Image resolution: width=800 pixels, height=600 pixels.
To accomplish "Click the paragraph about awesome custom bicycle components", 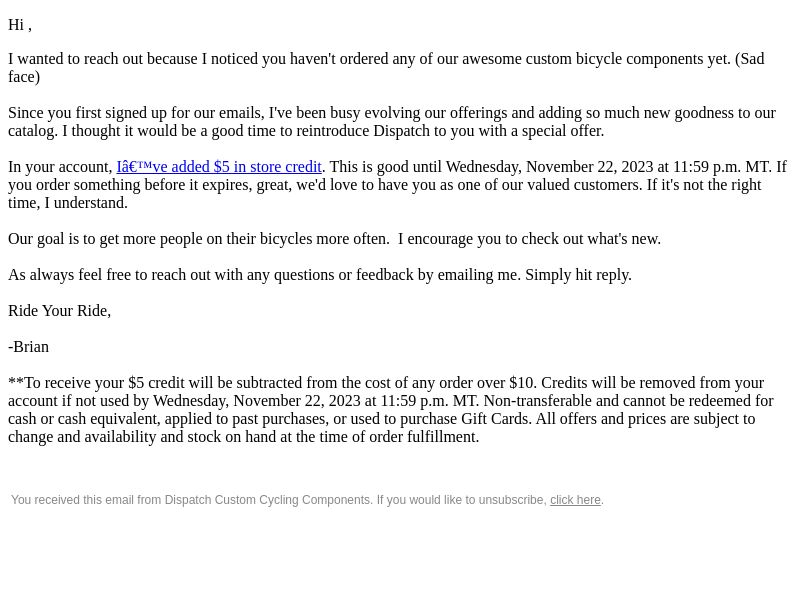I will 386,68.
